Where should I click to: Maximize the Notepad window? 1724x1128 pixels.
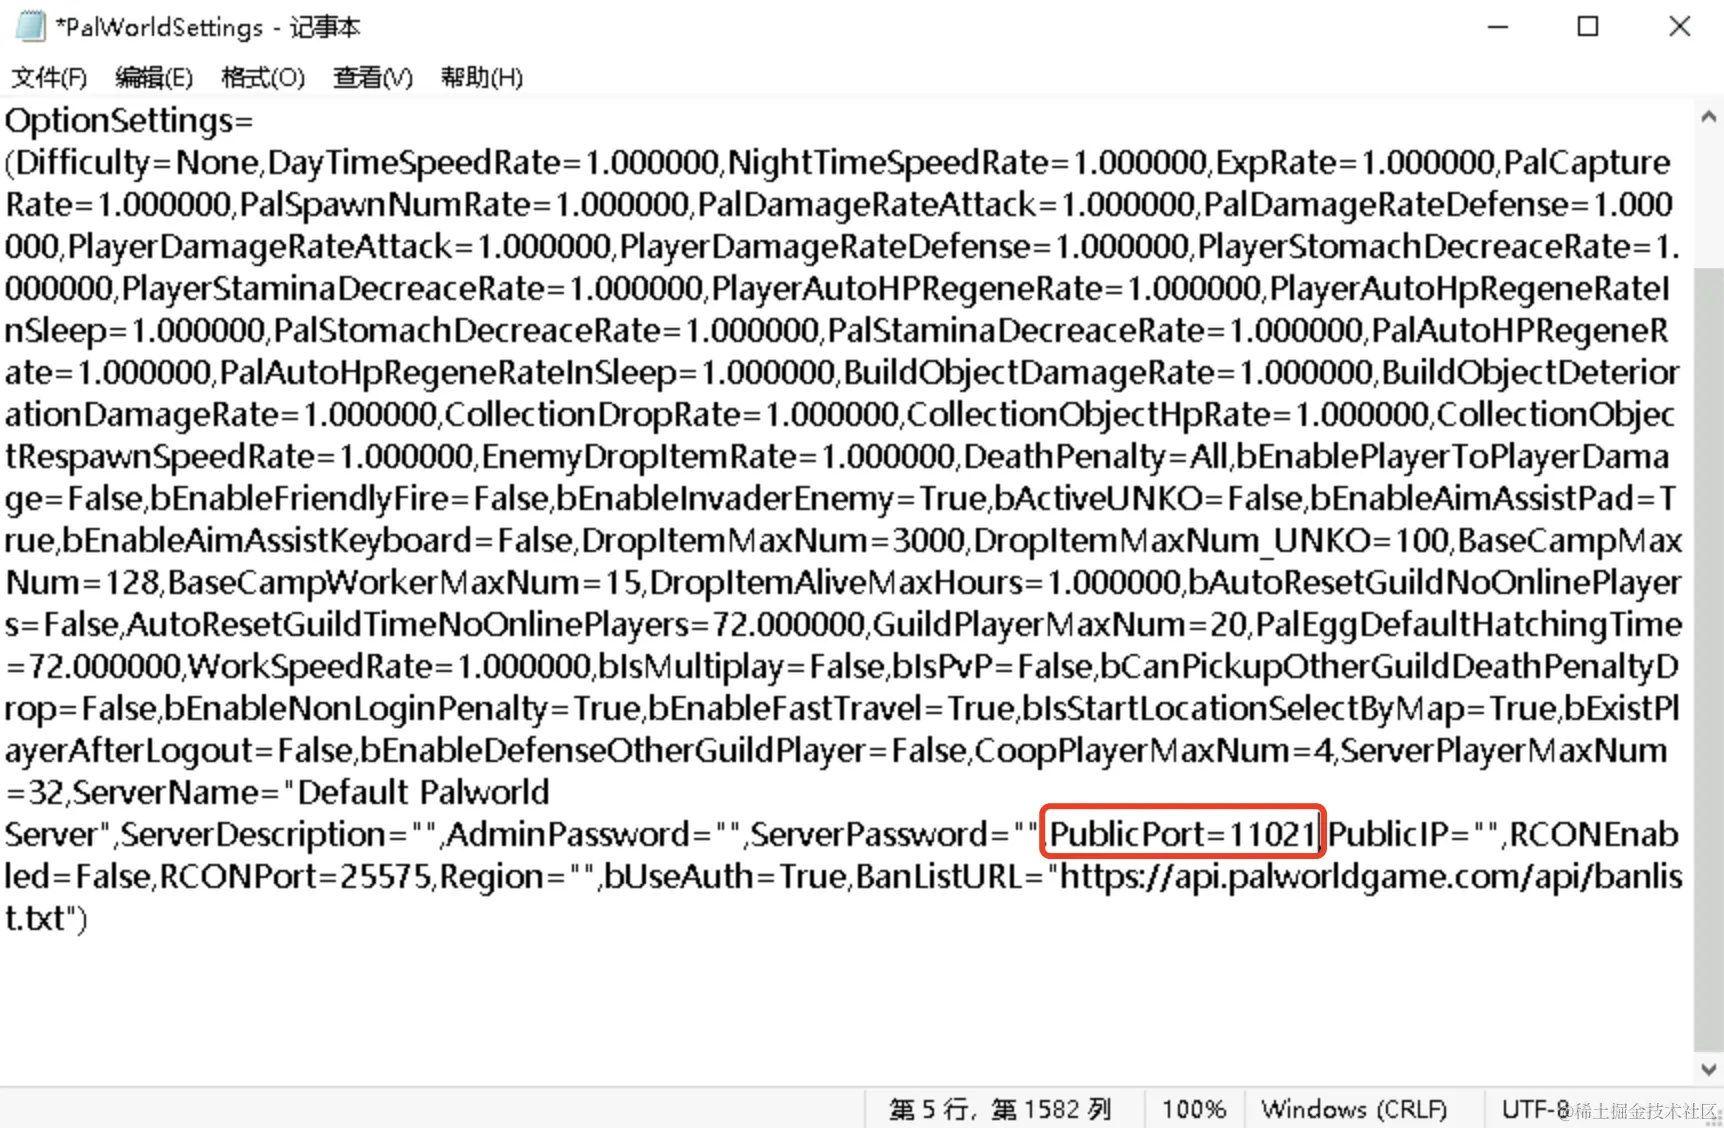click(1588, 27)
